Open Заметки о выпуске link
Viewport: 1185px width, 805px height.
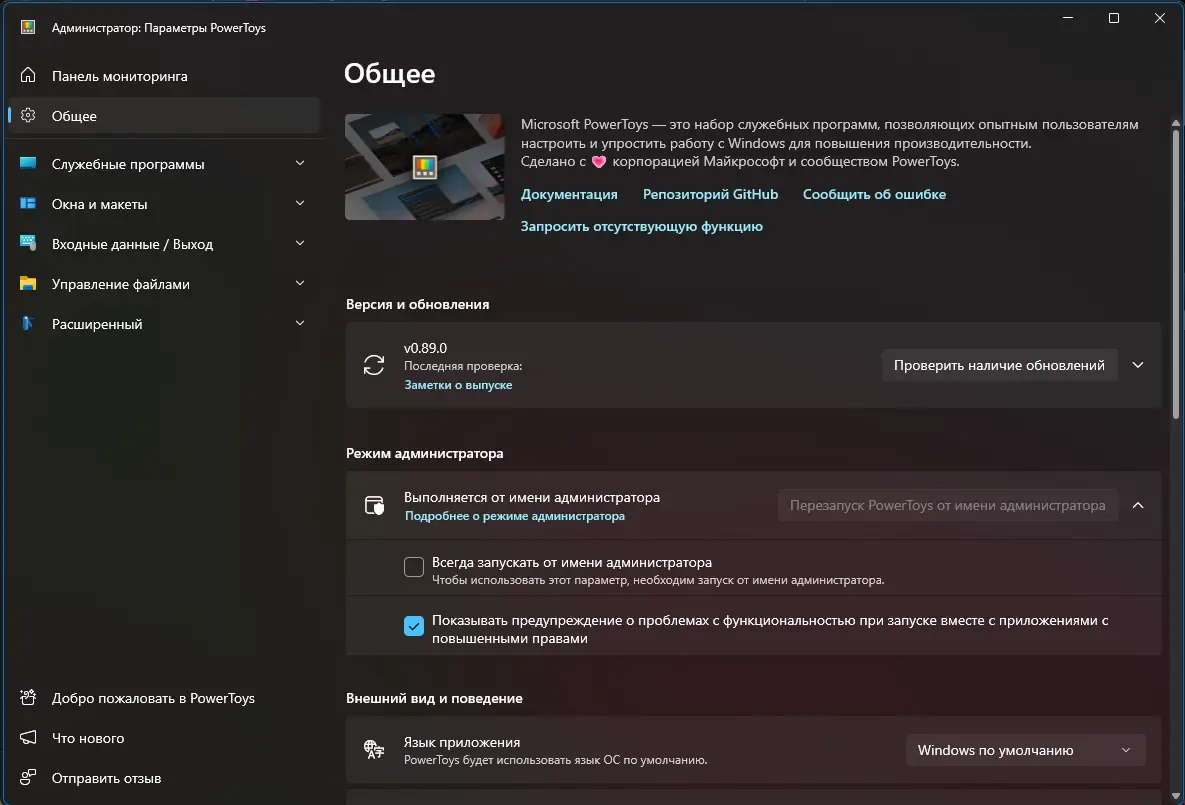point(458,385)
